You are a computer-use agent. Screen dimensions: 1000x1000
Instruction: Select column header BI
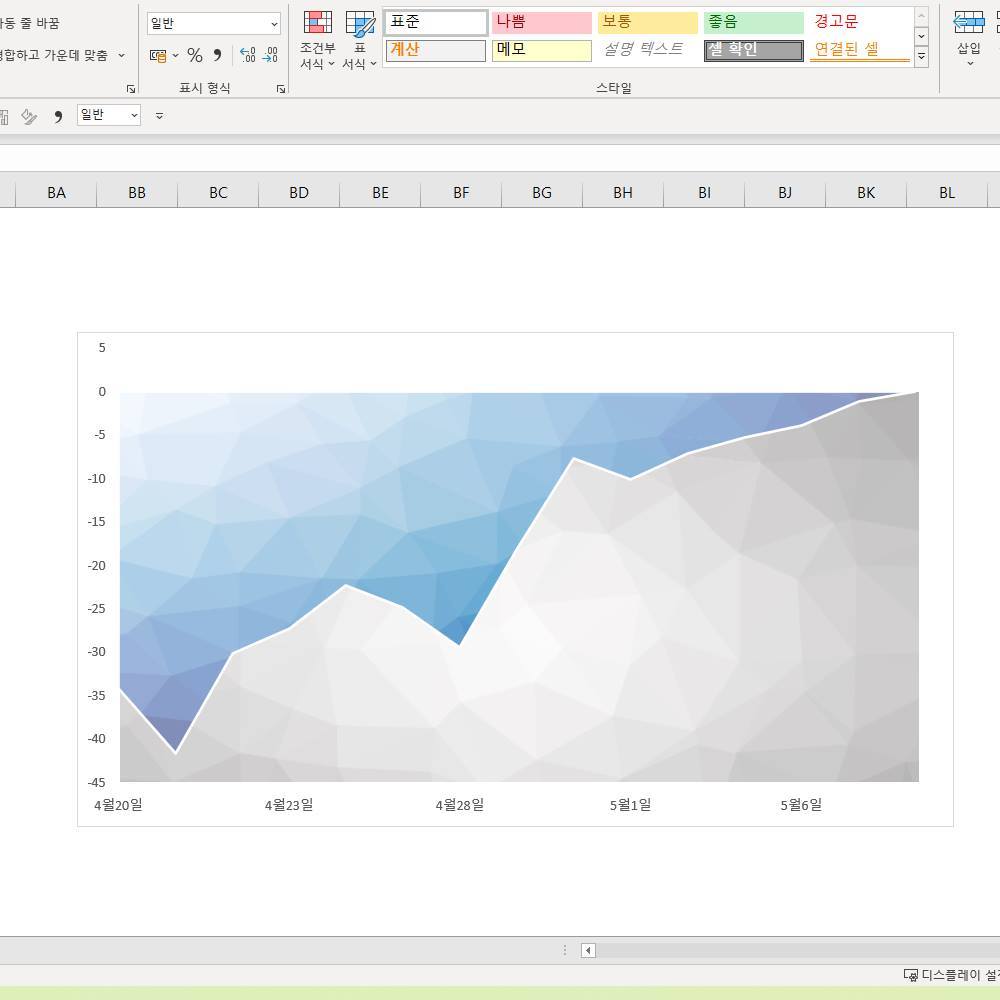[704, 193]
